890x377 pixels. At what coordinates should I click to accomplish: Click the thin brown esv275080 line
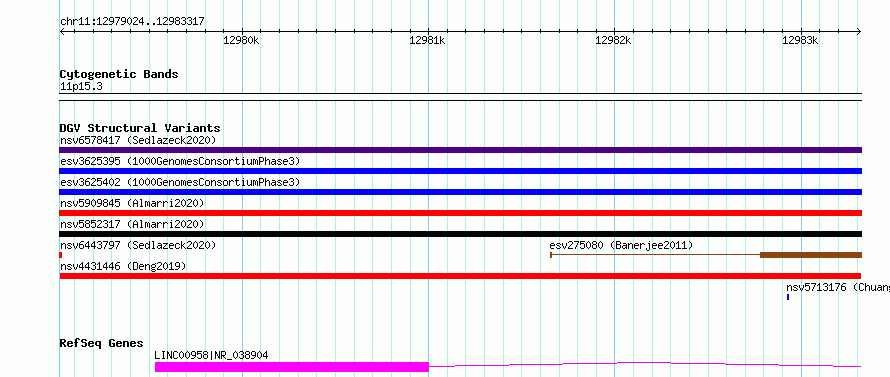[x=655, y=255]
